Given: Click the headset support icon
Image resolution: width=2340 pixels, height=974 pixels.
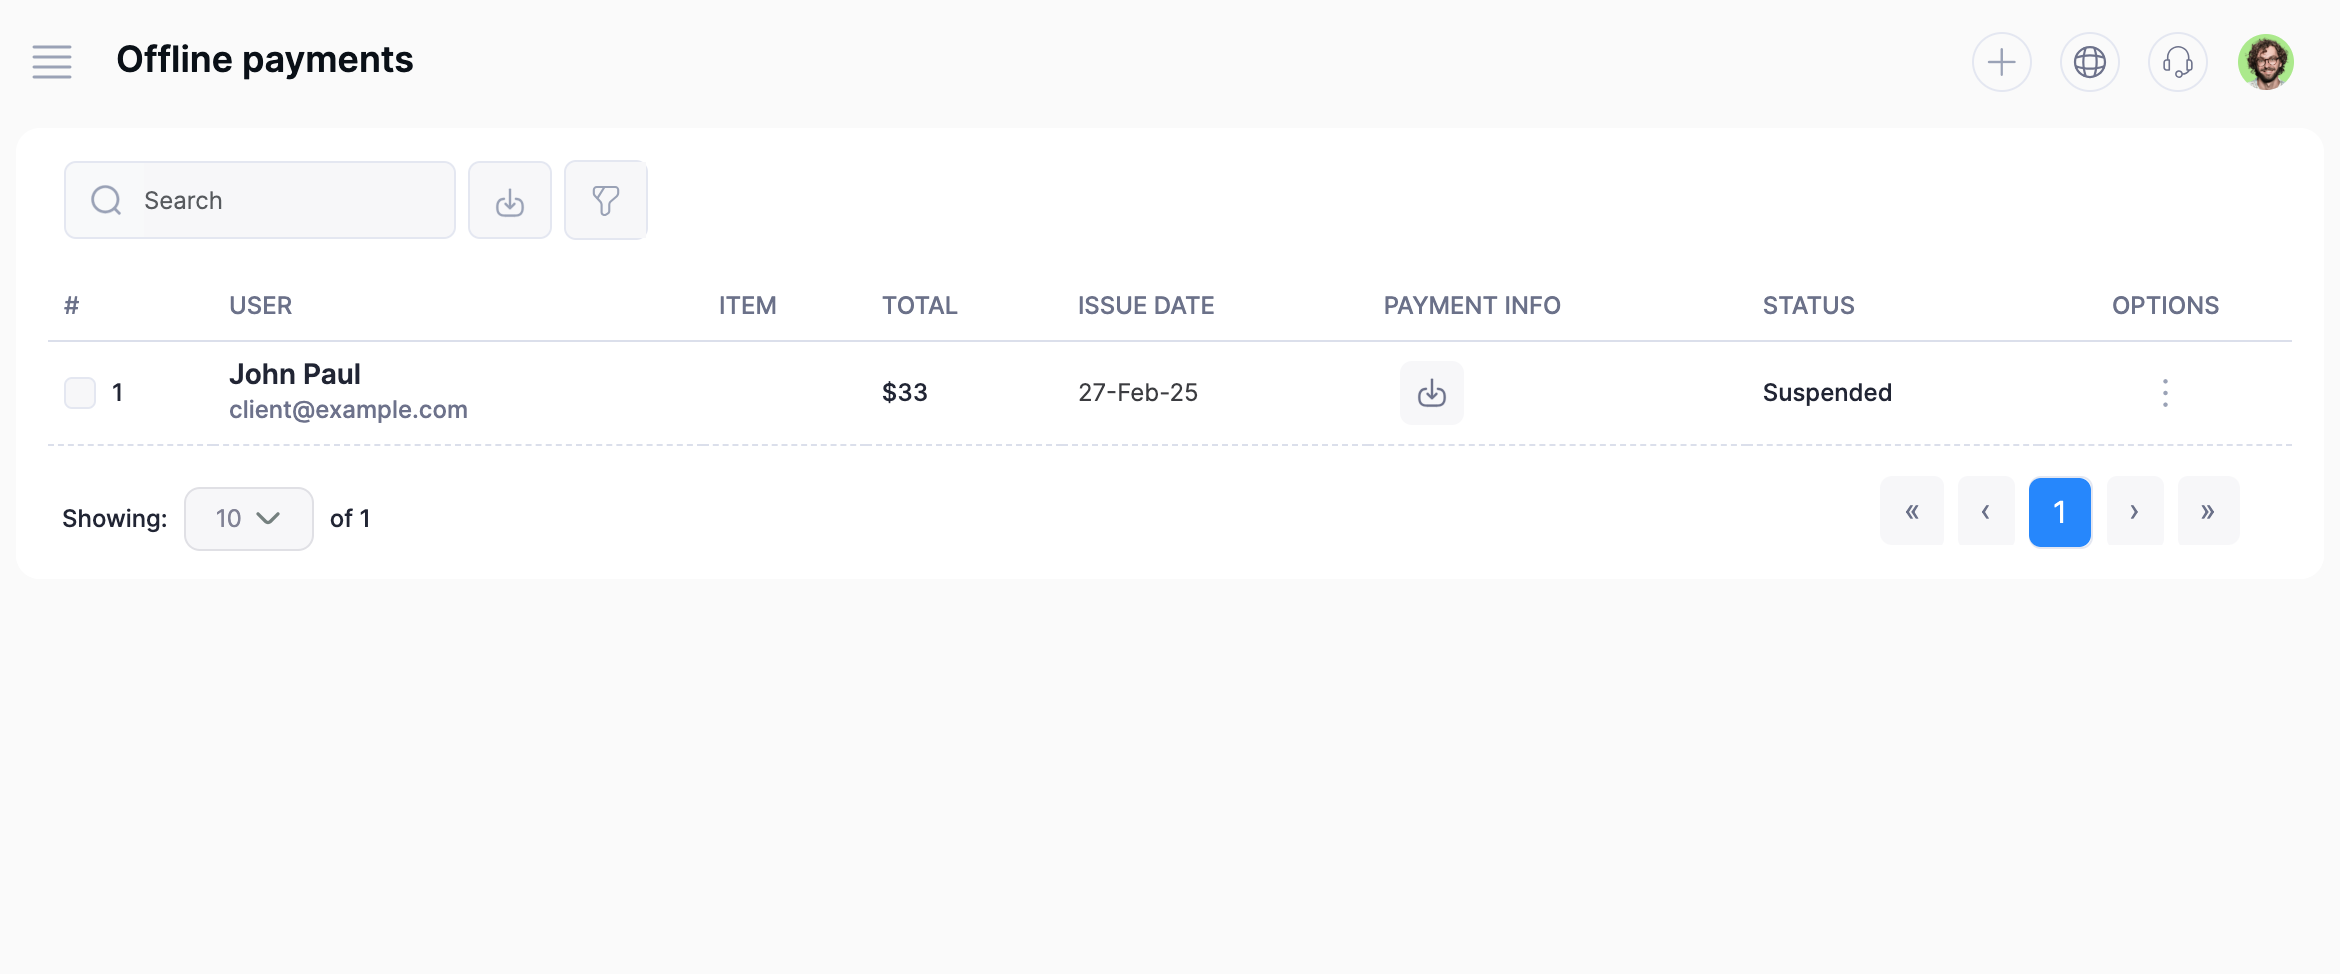Looking at the screenshot, I should [x=2177, y=62].
